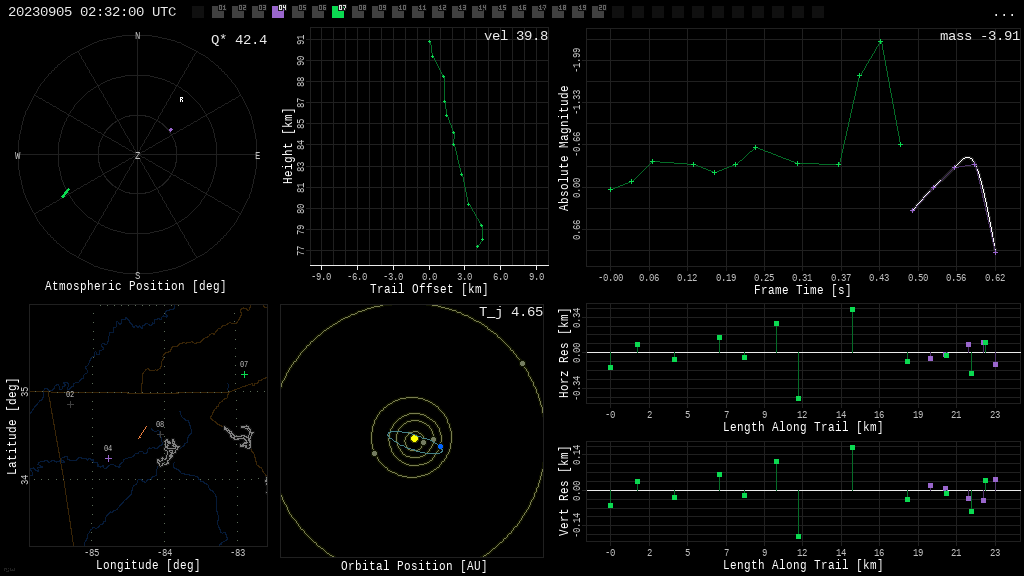Click the orange meteor track on map
Image resolution: width=1024 pixels, height=576 pixels.
142,433
